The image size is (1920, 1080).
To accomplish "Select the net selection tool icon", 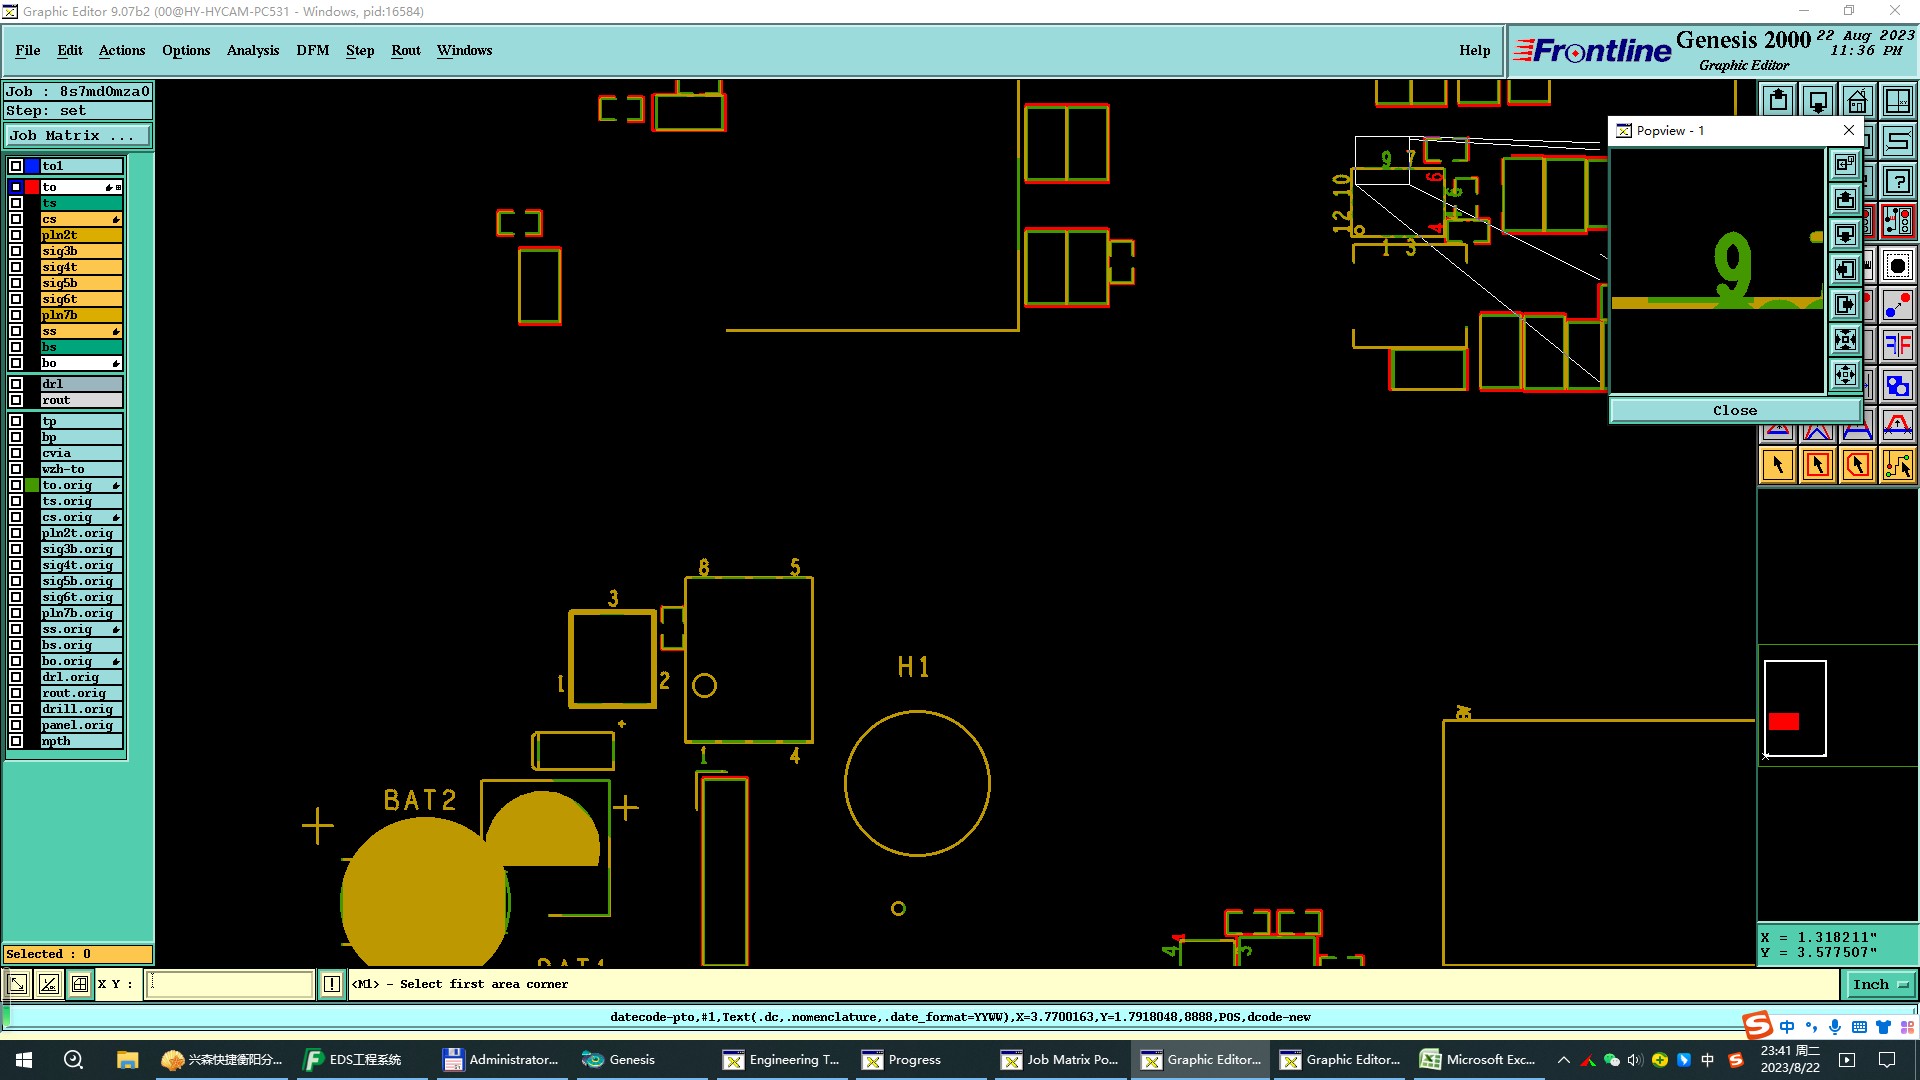I will [x=1897, y=465].
